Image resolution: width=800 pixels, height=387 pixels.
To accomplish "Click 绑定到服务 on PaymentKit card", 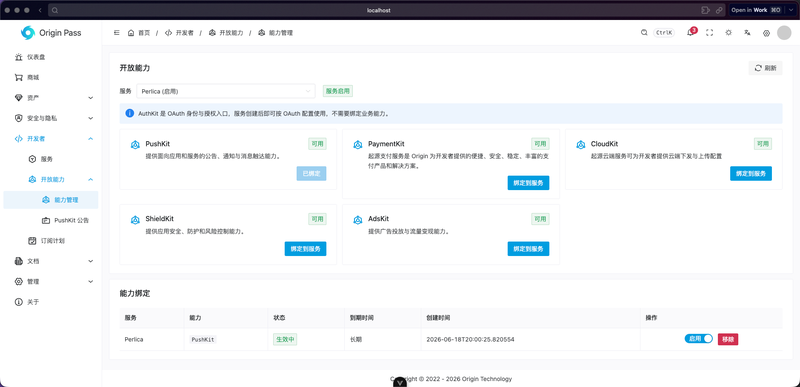I will click(x=528, y=183).
